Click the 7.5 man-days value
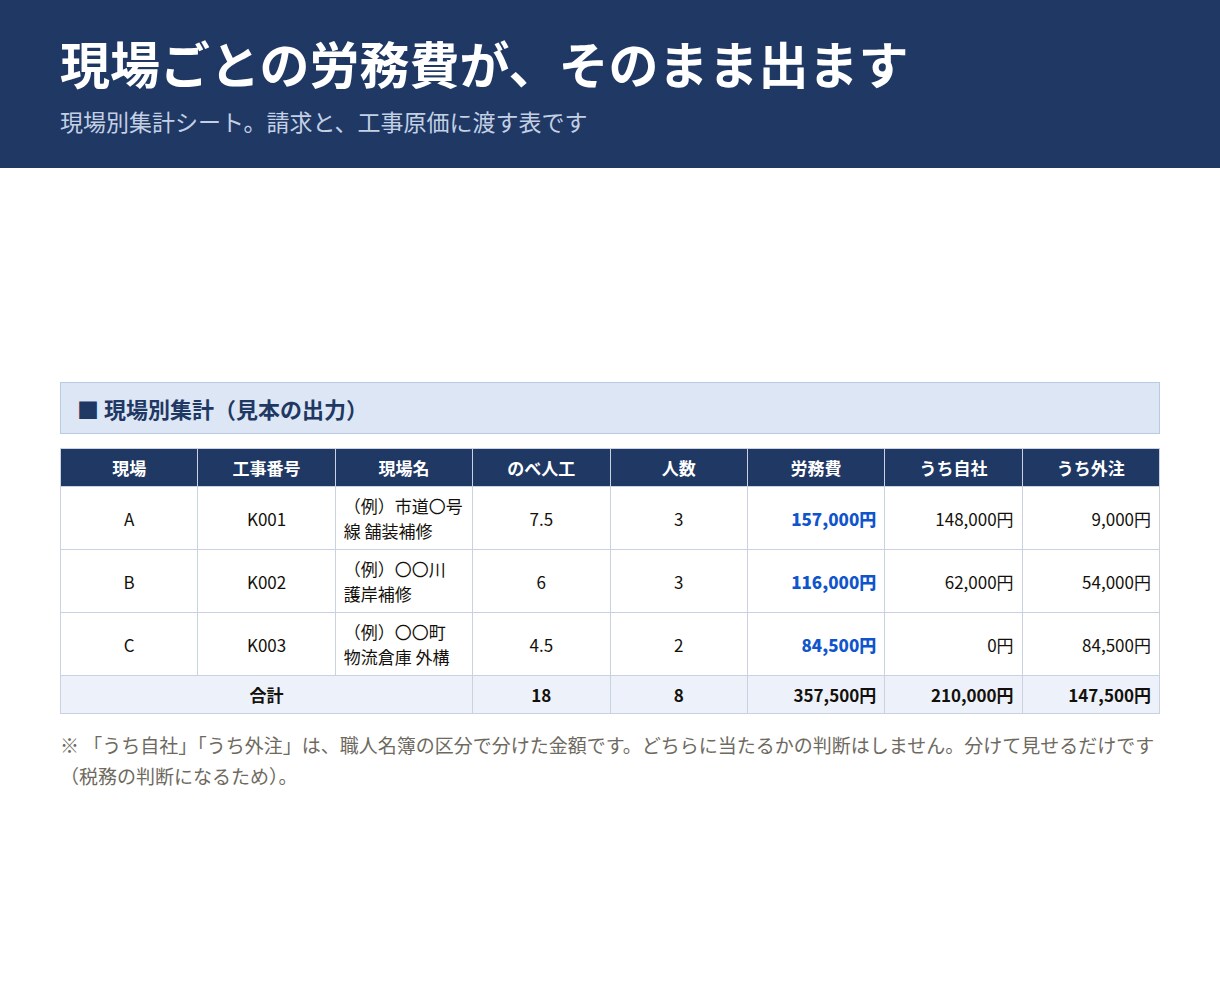 (541, 519)
